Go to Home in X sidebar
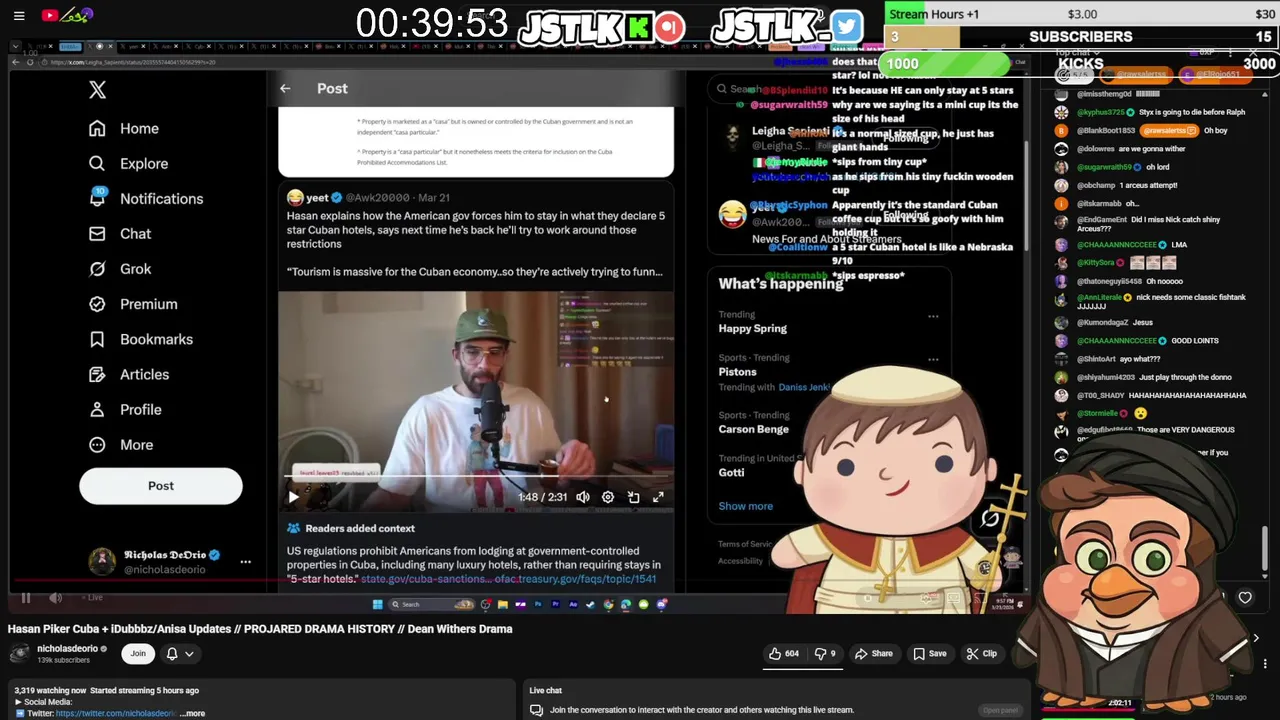 (124, 129)
